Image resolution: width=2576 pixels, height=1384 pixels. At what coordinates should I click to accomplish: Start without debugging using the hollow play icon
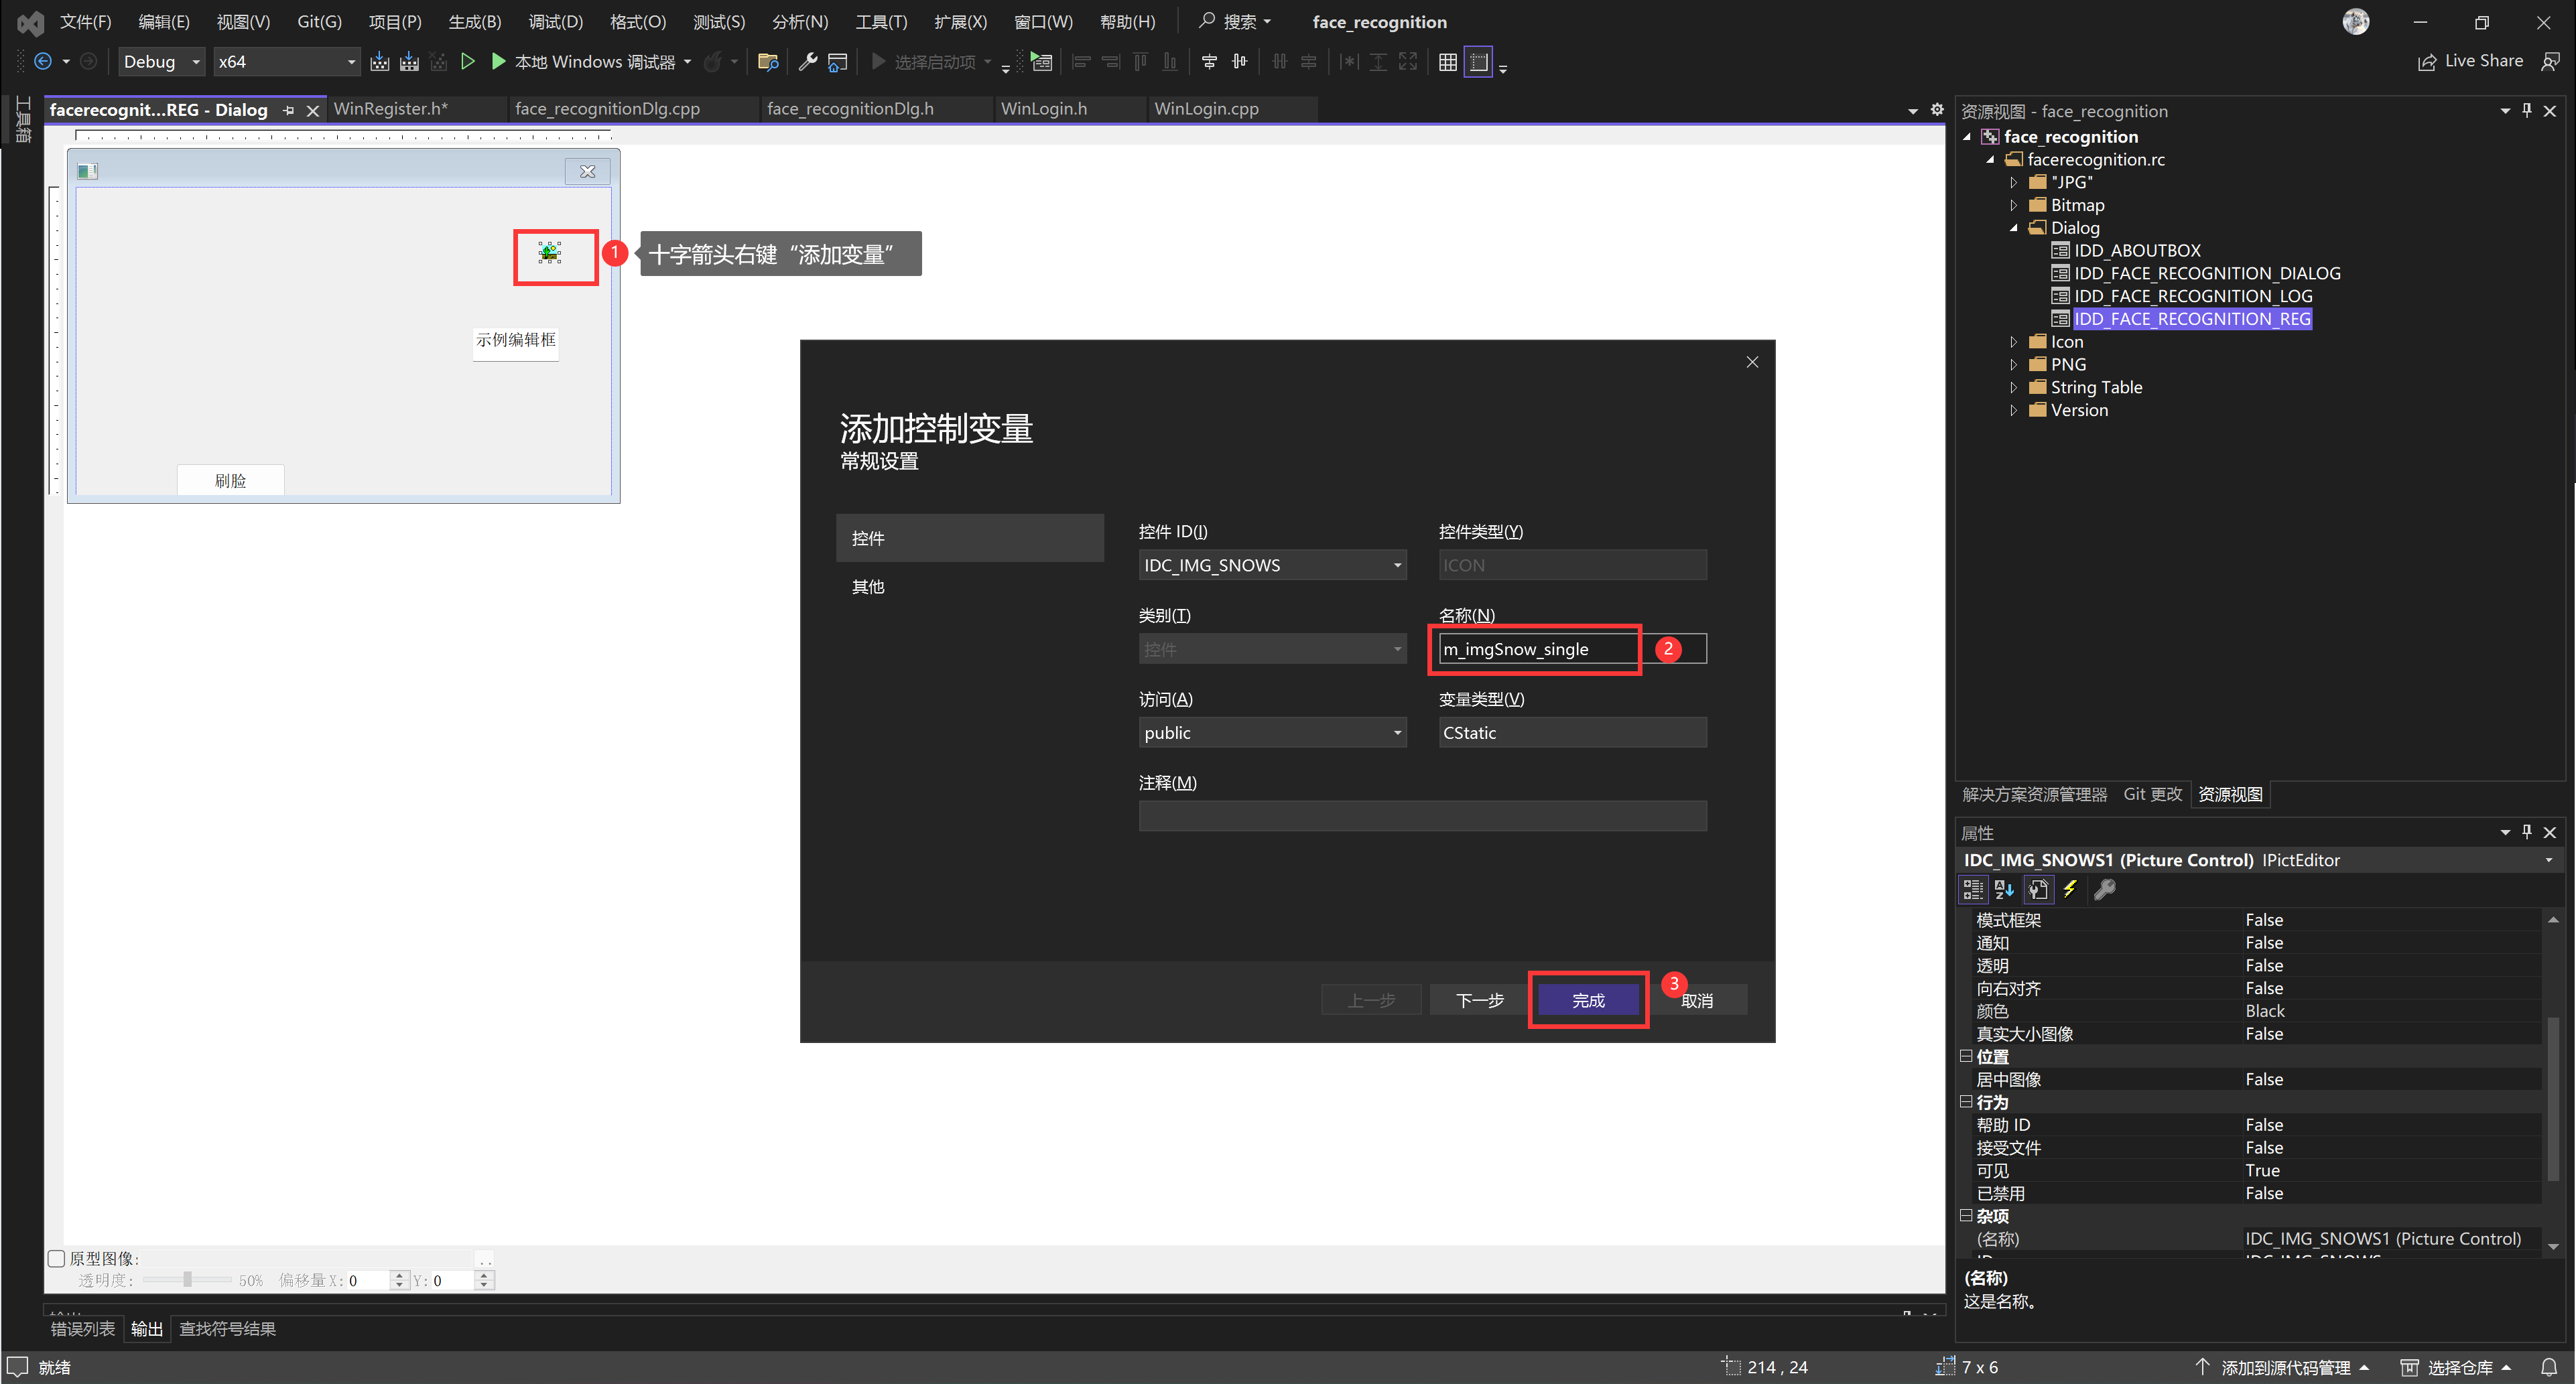(x=467, y=62)
